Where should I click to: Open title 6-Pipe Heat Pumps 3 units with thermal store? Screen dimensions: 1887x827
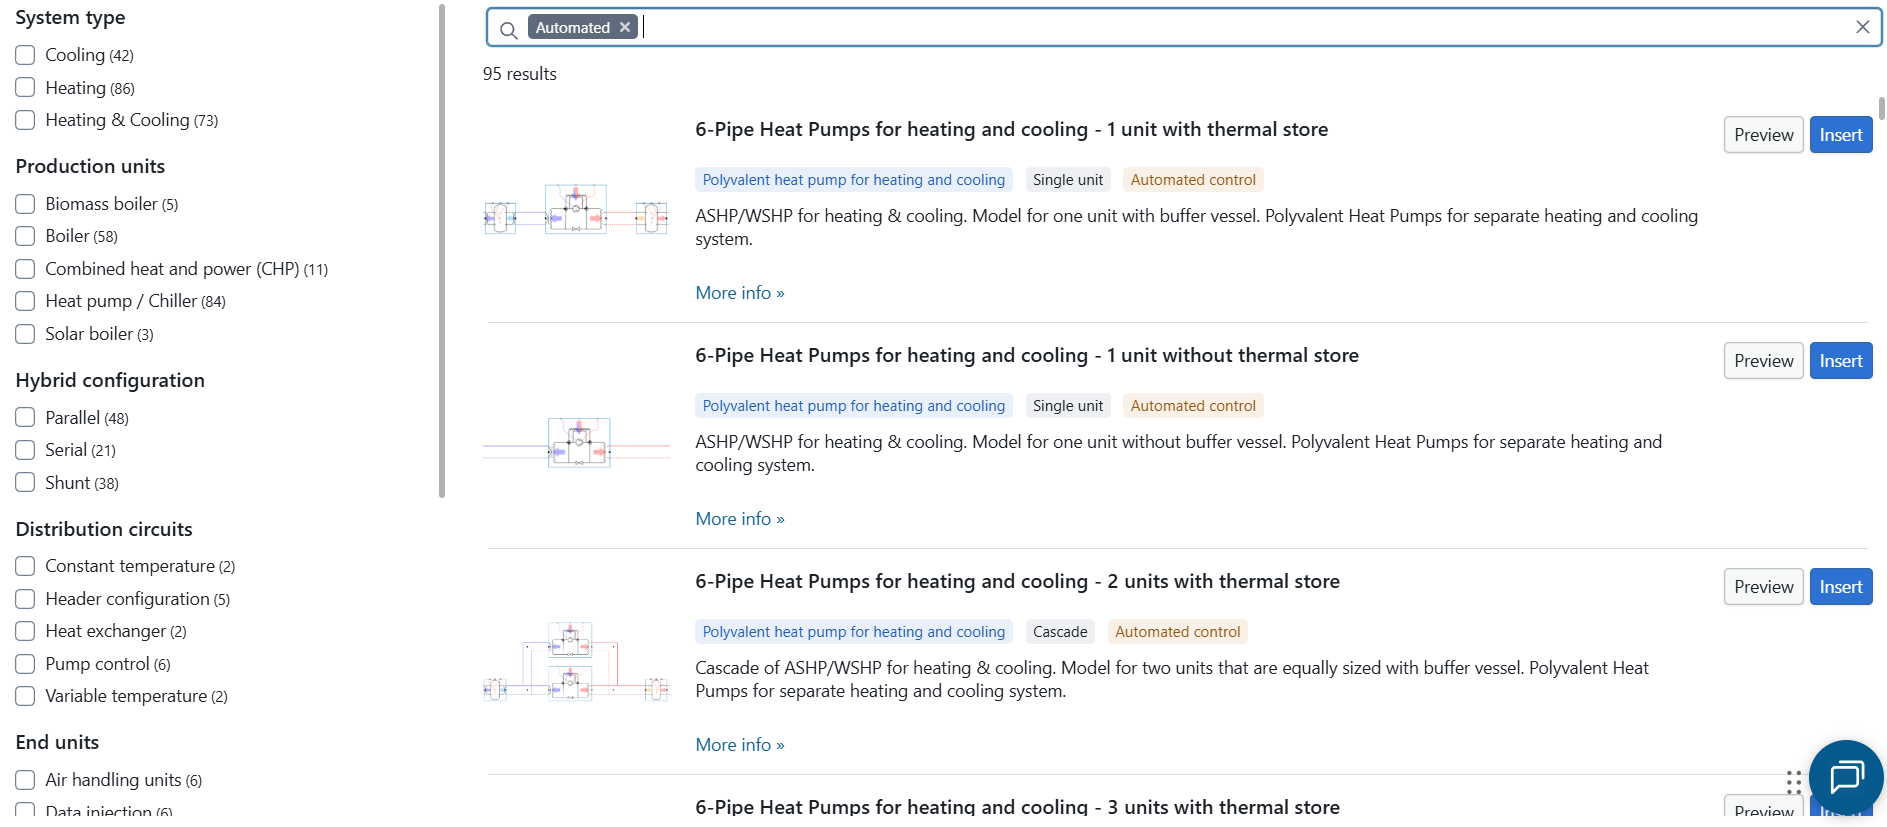(x=1018, y=807)
